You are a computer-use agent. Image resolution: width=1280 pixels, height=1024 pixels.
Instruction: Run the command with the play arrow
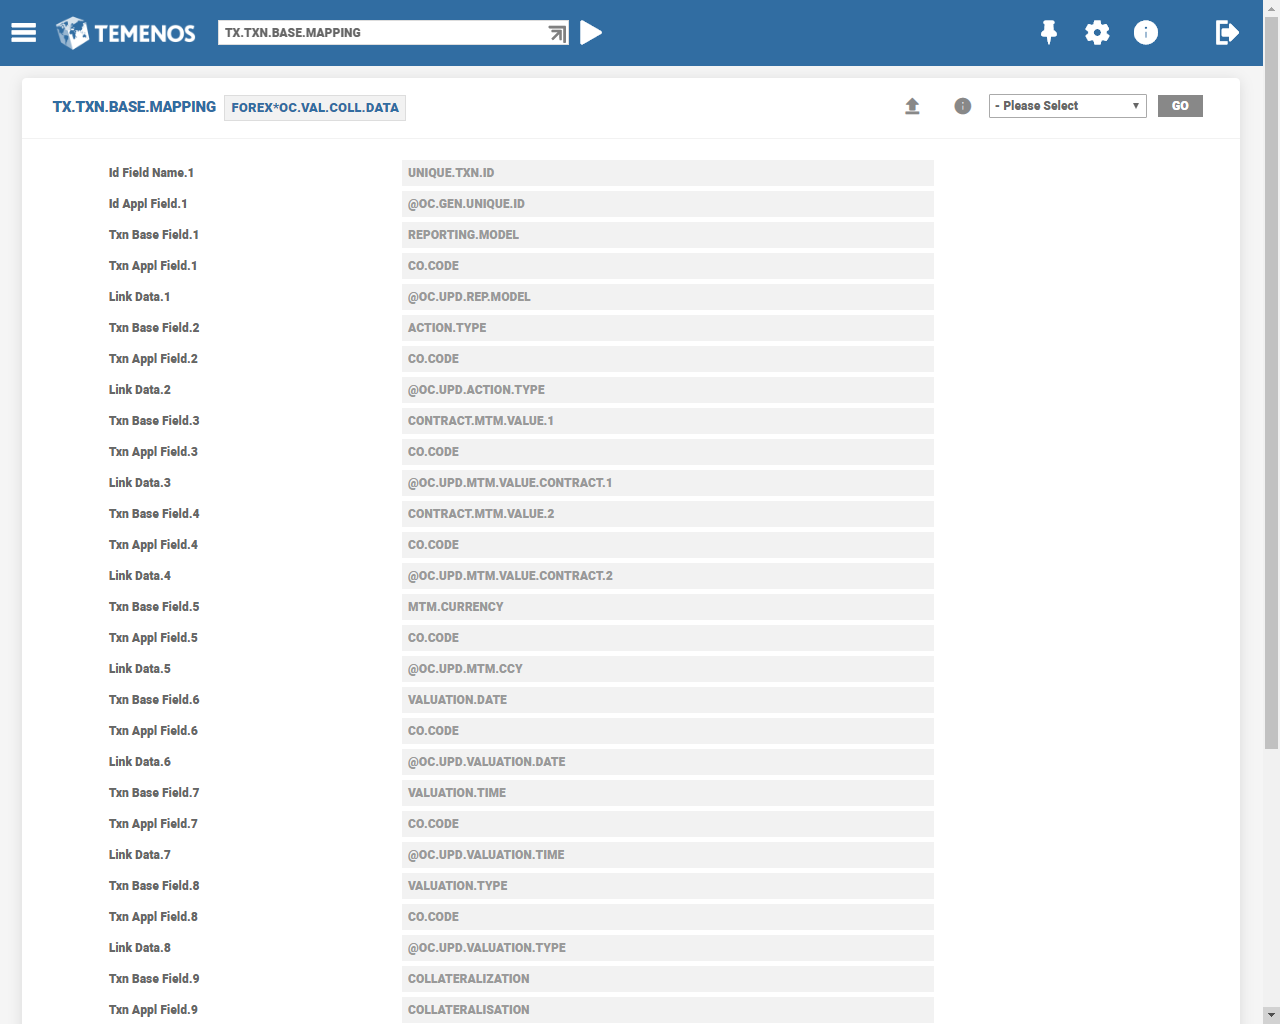pyautogui.click(x=591, y=33)
